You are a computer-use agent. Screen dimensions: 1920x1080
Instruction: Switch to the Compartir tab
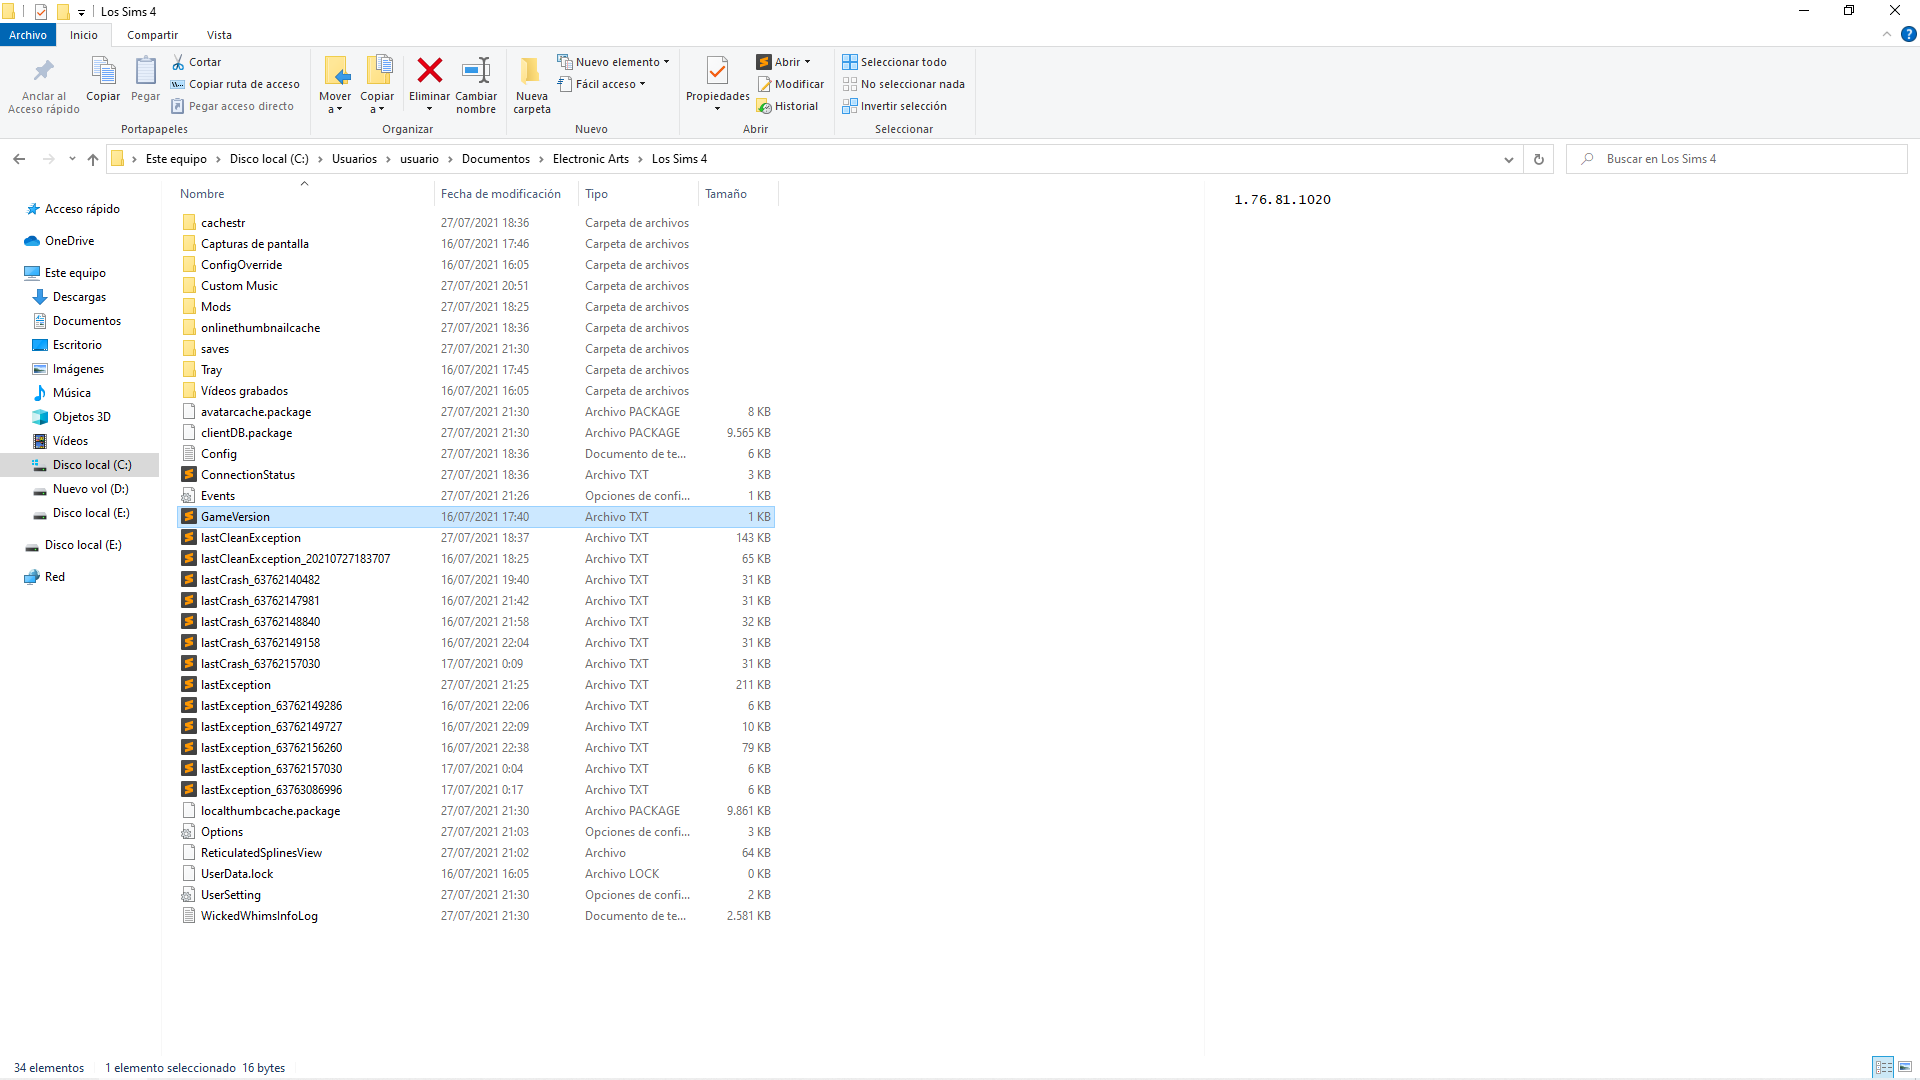click(x=152, y=35)
